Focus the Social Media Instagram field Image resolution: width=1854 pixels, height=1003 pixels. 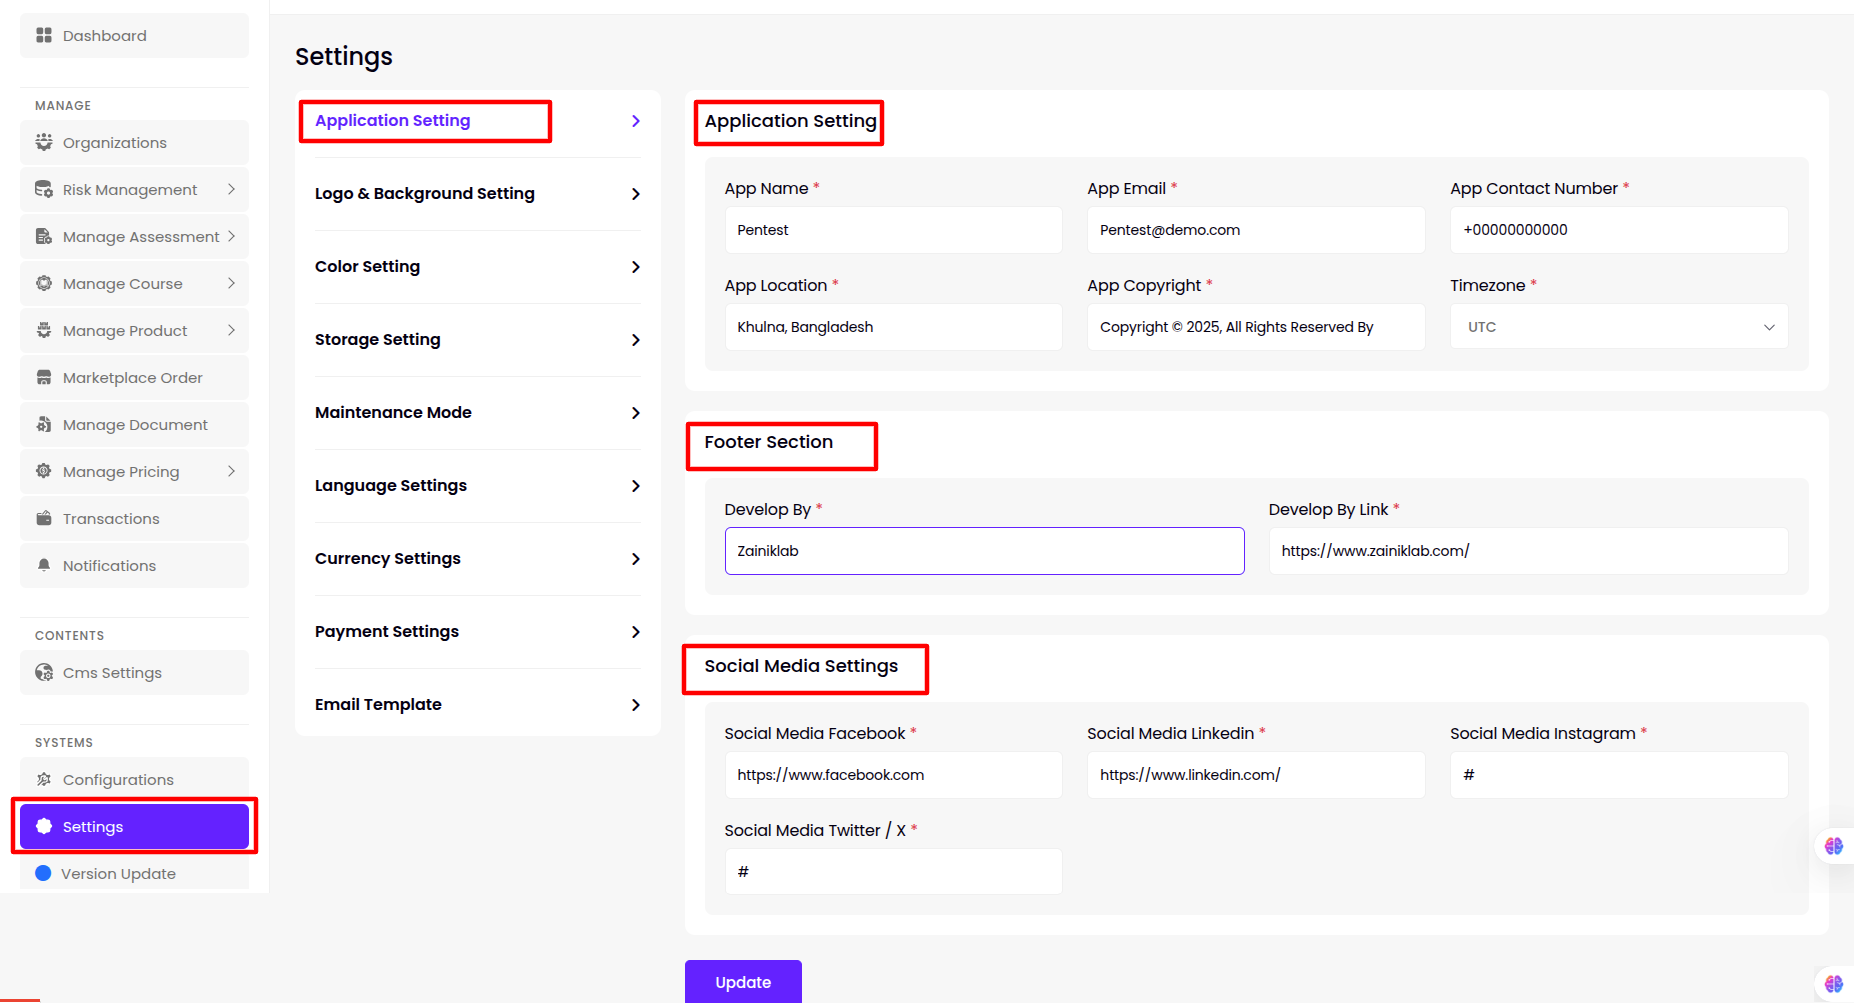pyautogui.click(x=1618, y=775)
